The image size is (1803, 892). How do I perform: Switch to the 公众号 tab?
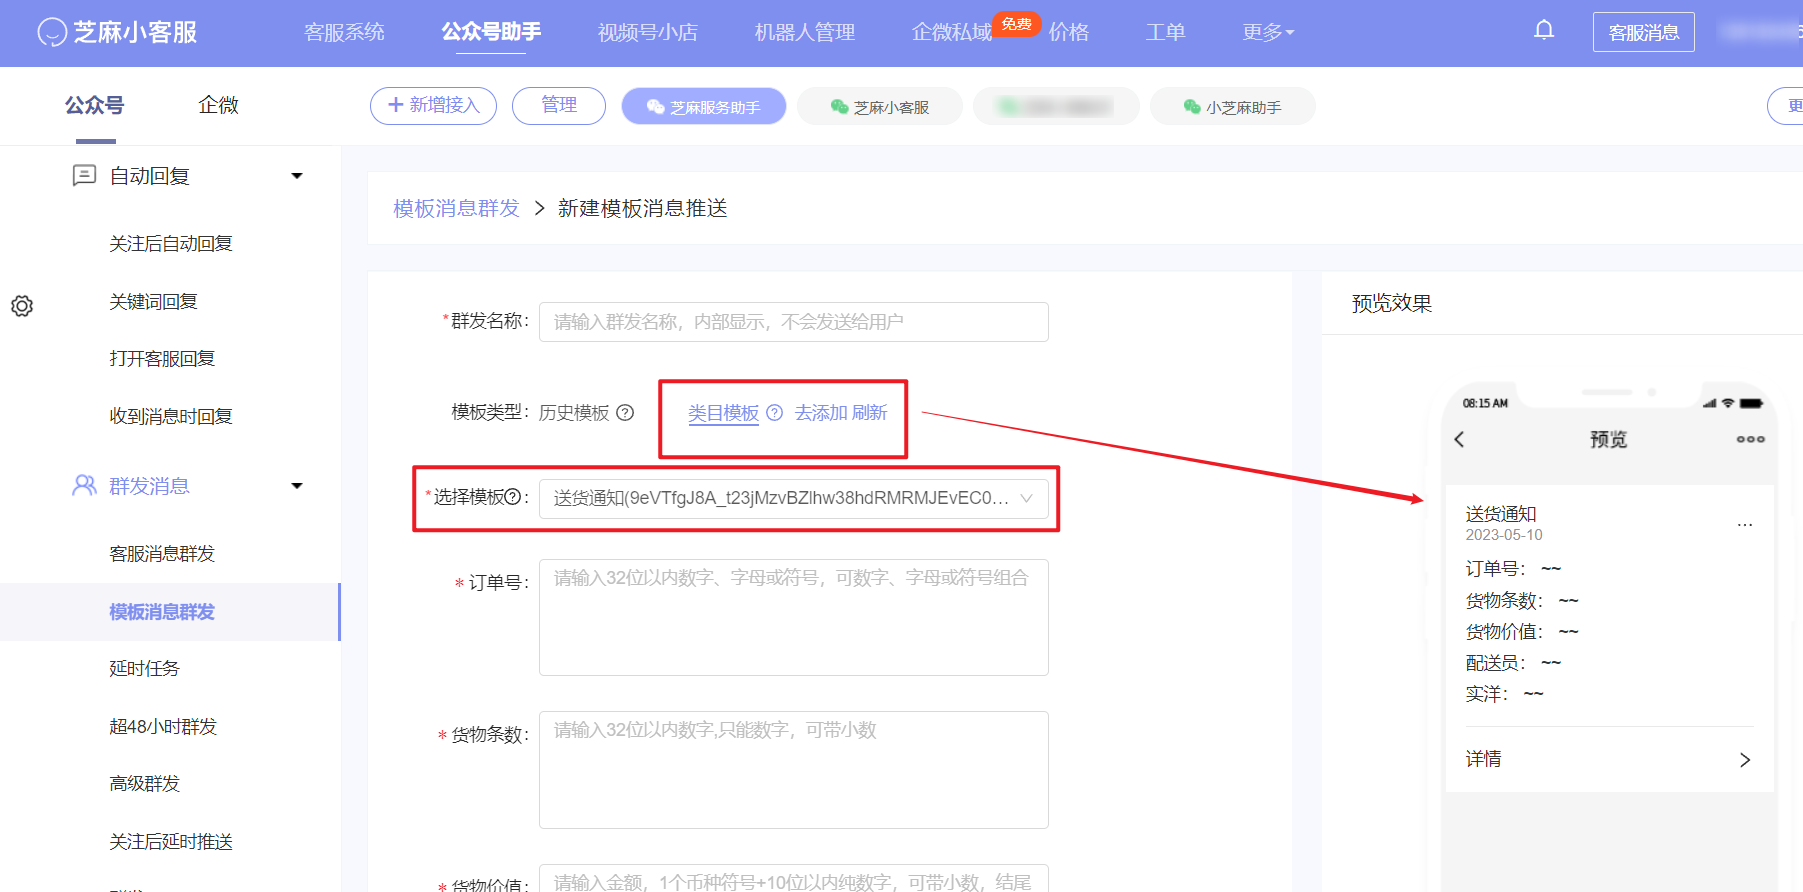click(x=95, y=105)
